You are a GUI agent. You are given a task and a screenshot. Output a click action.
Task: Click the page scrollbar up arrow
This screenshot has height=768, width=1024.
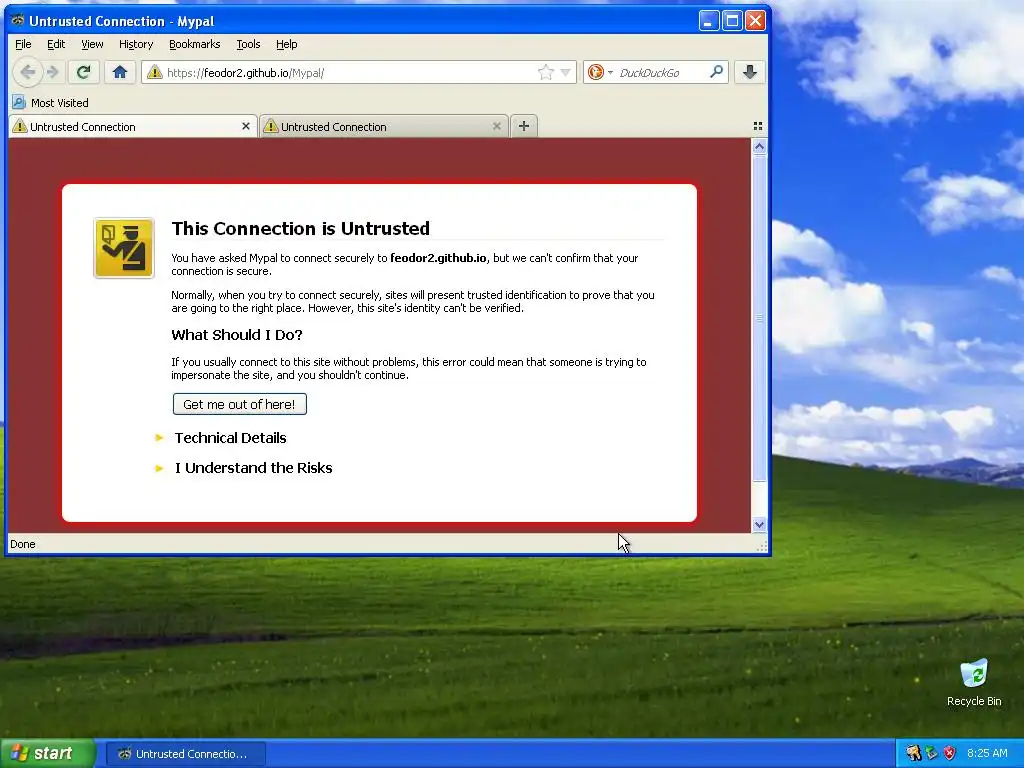tap(759, 147)
